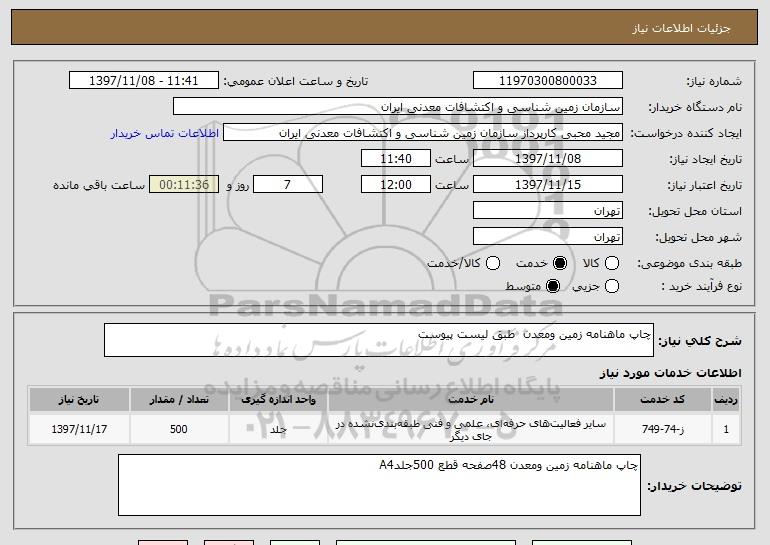Select the کالا radio button

tap(612, 263)
